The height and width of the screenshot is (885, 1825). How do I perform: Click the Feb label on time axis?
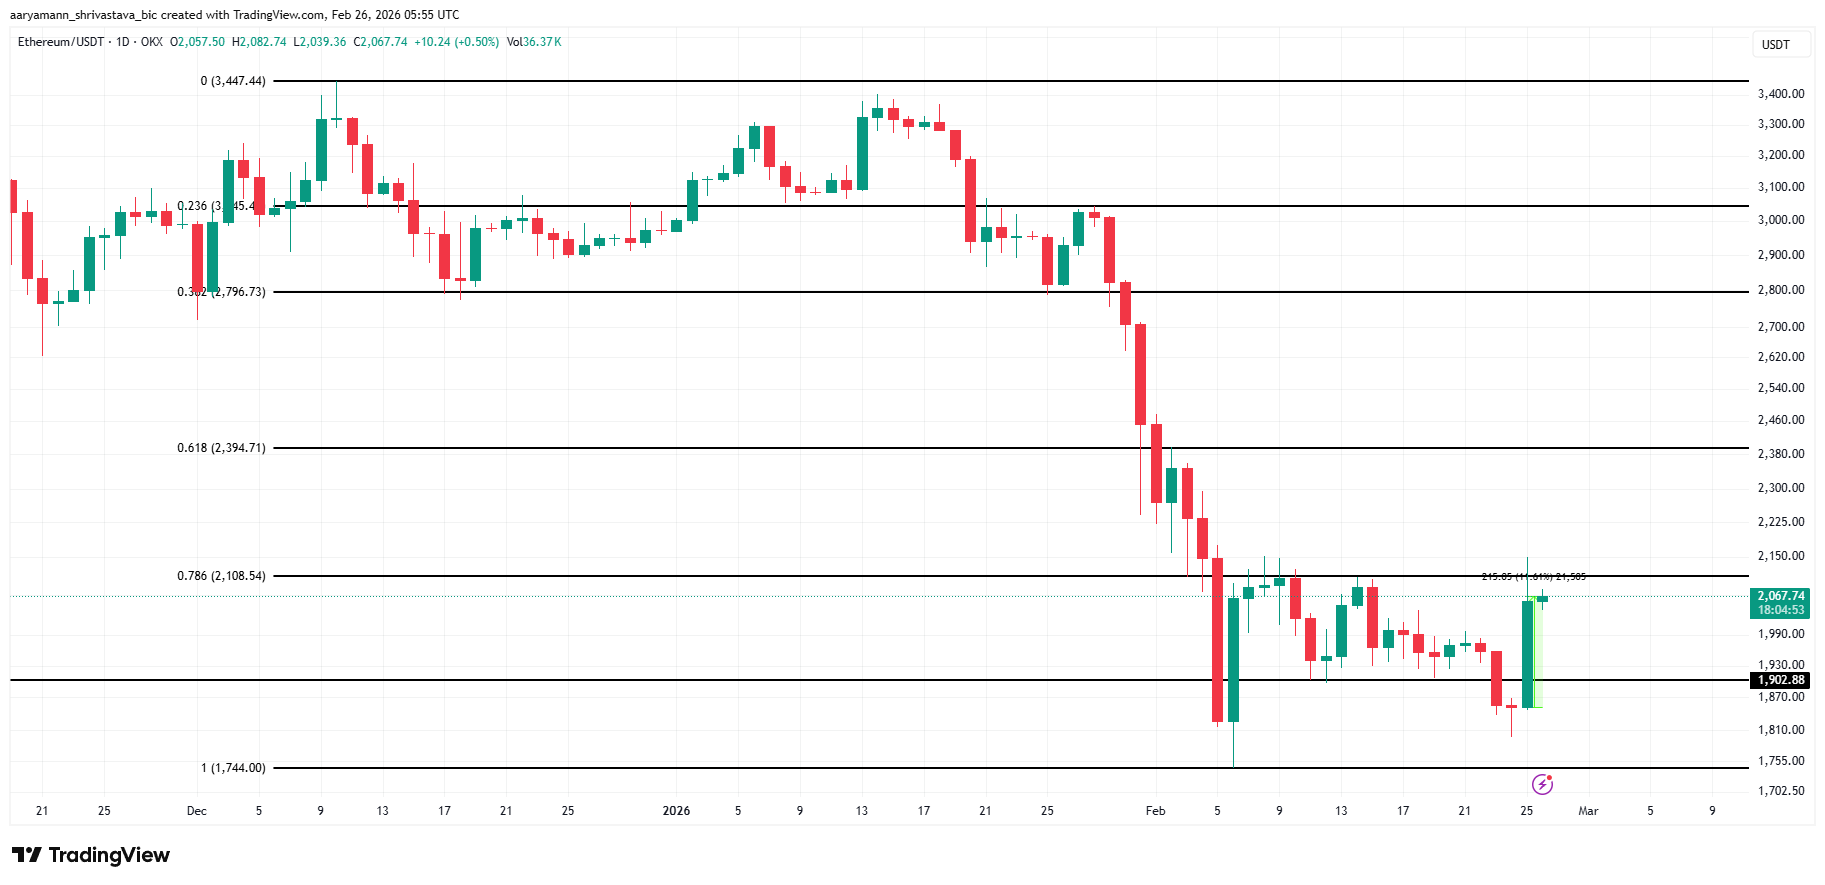[x=1155, y=811]
